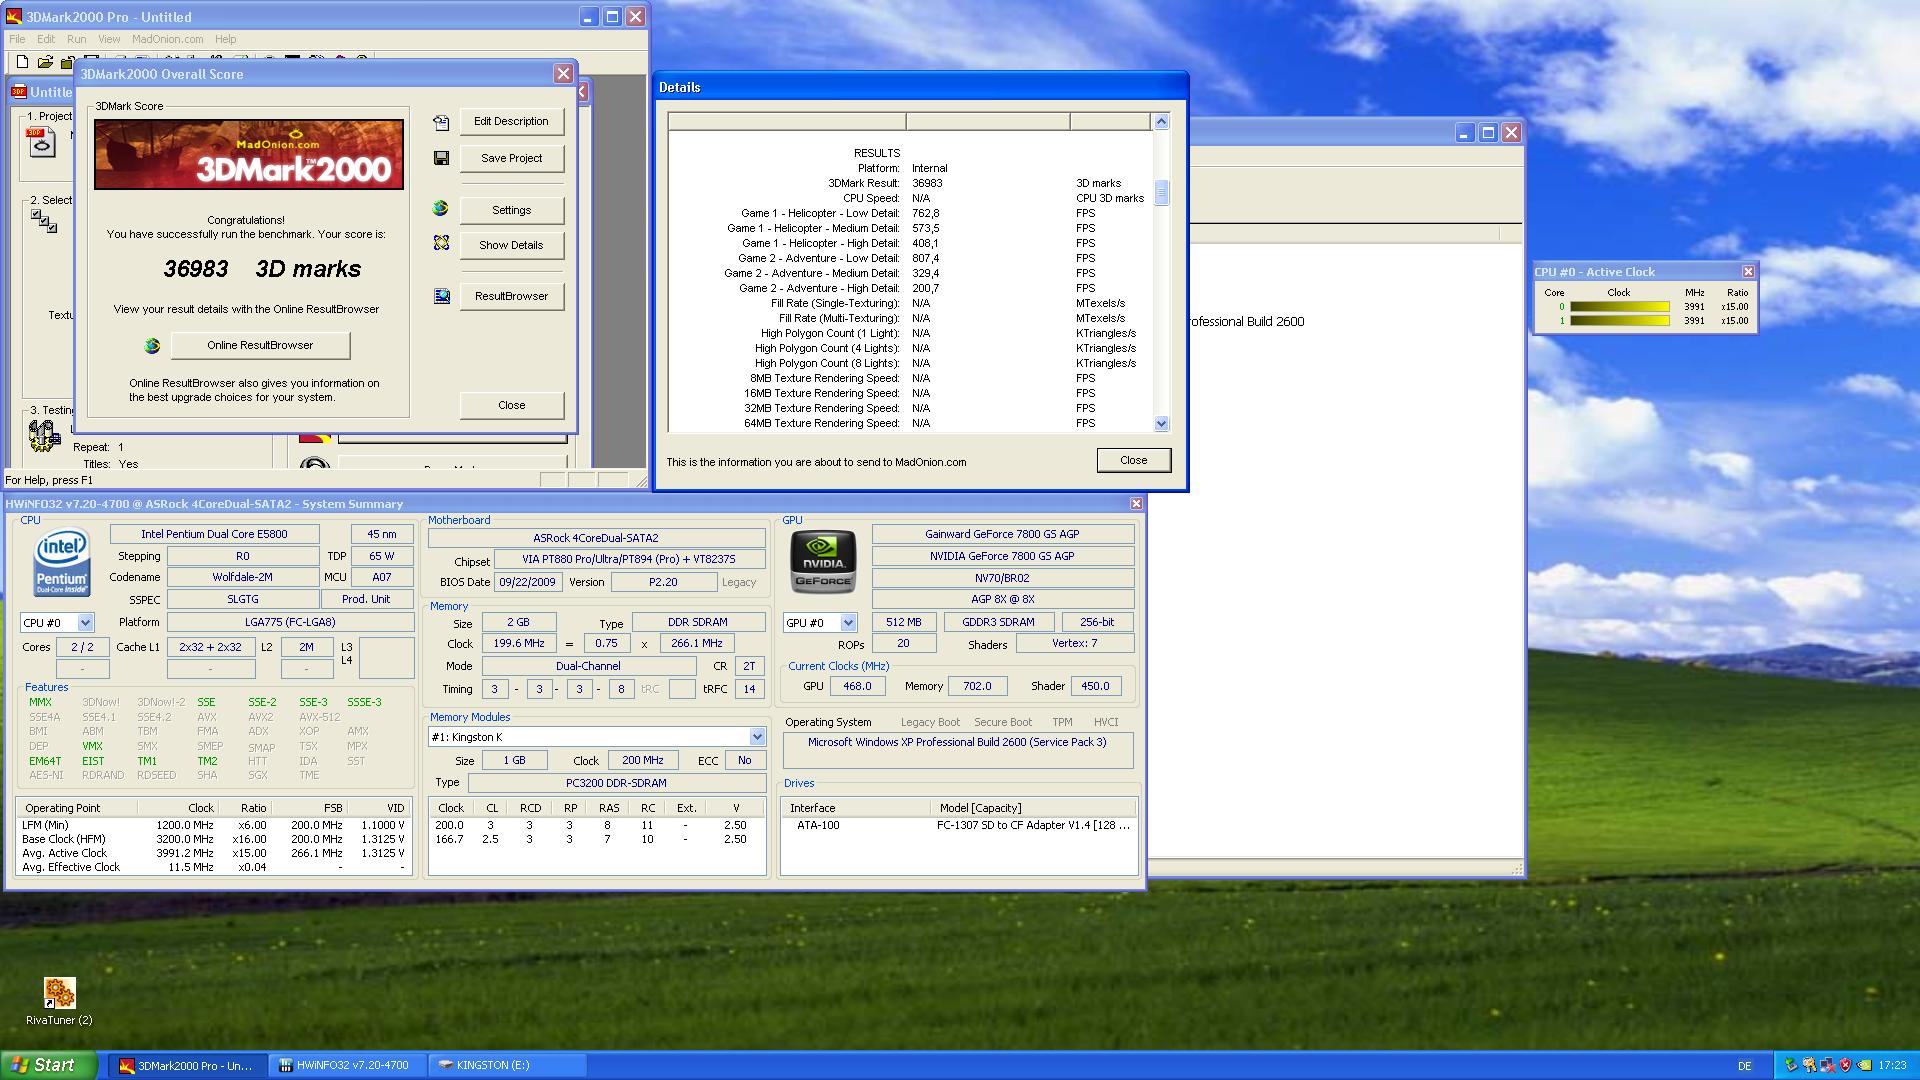This screenshot has height=1080, width=1920.
Task: Click the Project section 3DP file icon
Action: pos(41,142)
